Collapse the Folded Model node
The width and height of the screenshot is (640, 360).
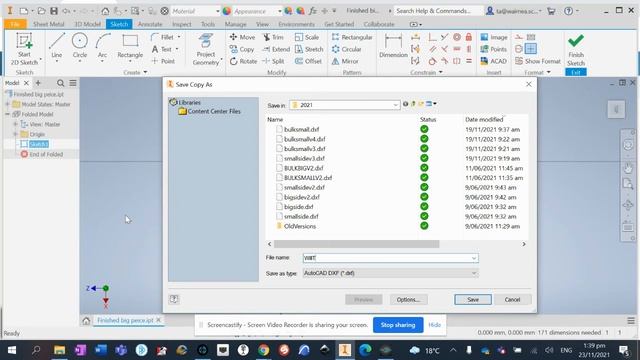pos(7,114)
